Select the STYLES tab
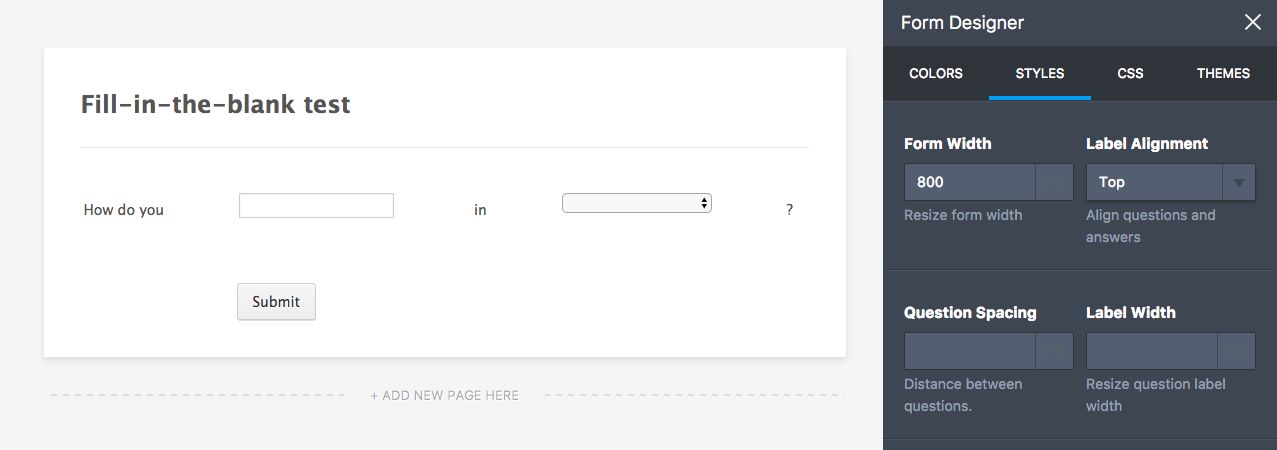The image size is (1277, 450). pyautogui.click(x=1040, y=73)
